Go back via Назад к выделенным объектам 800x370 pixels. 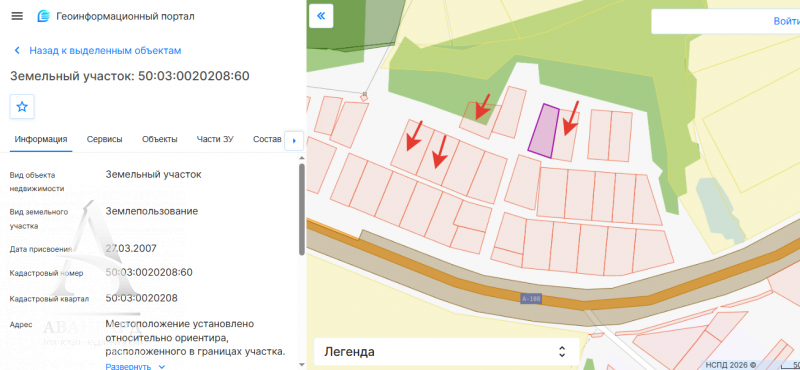[x=97, y=51]
